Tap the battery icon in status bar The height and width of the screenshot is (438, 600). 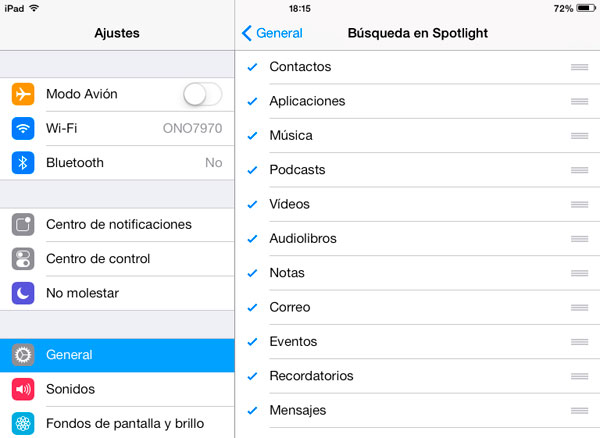coord(586,8)
